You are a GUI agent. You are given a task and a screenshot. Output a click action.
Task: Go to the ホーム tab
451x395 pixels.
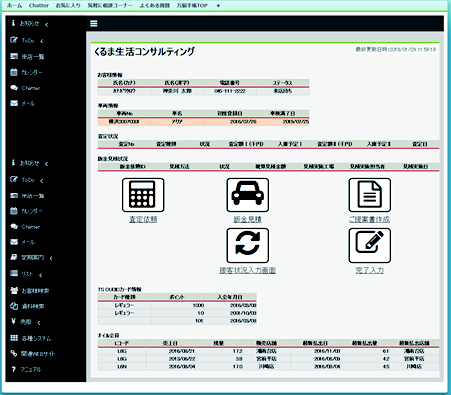tap(14, 6)
